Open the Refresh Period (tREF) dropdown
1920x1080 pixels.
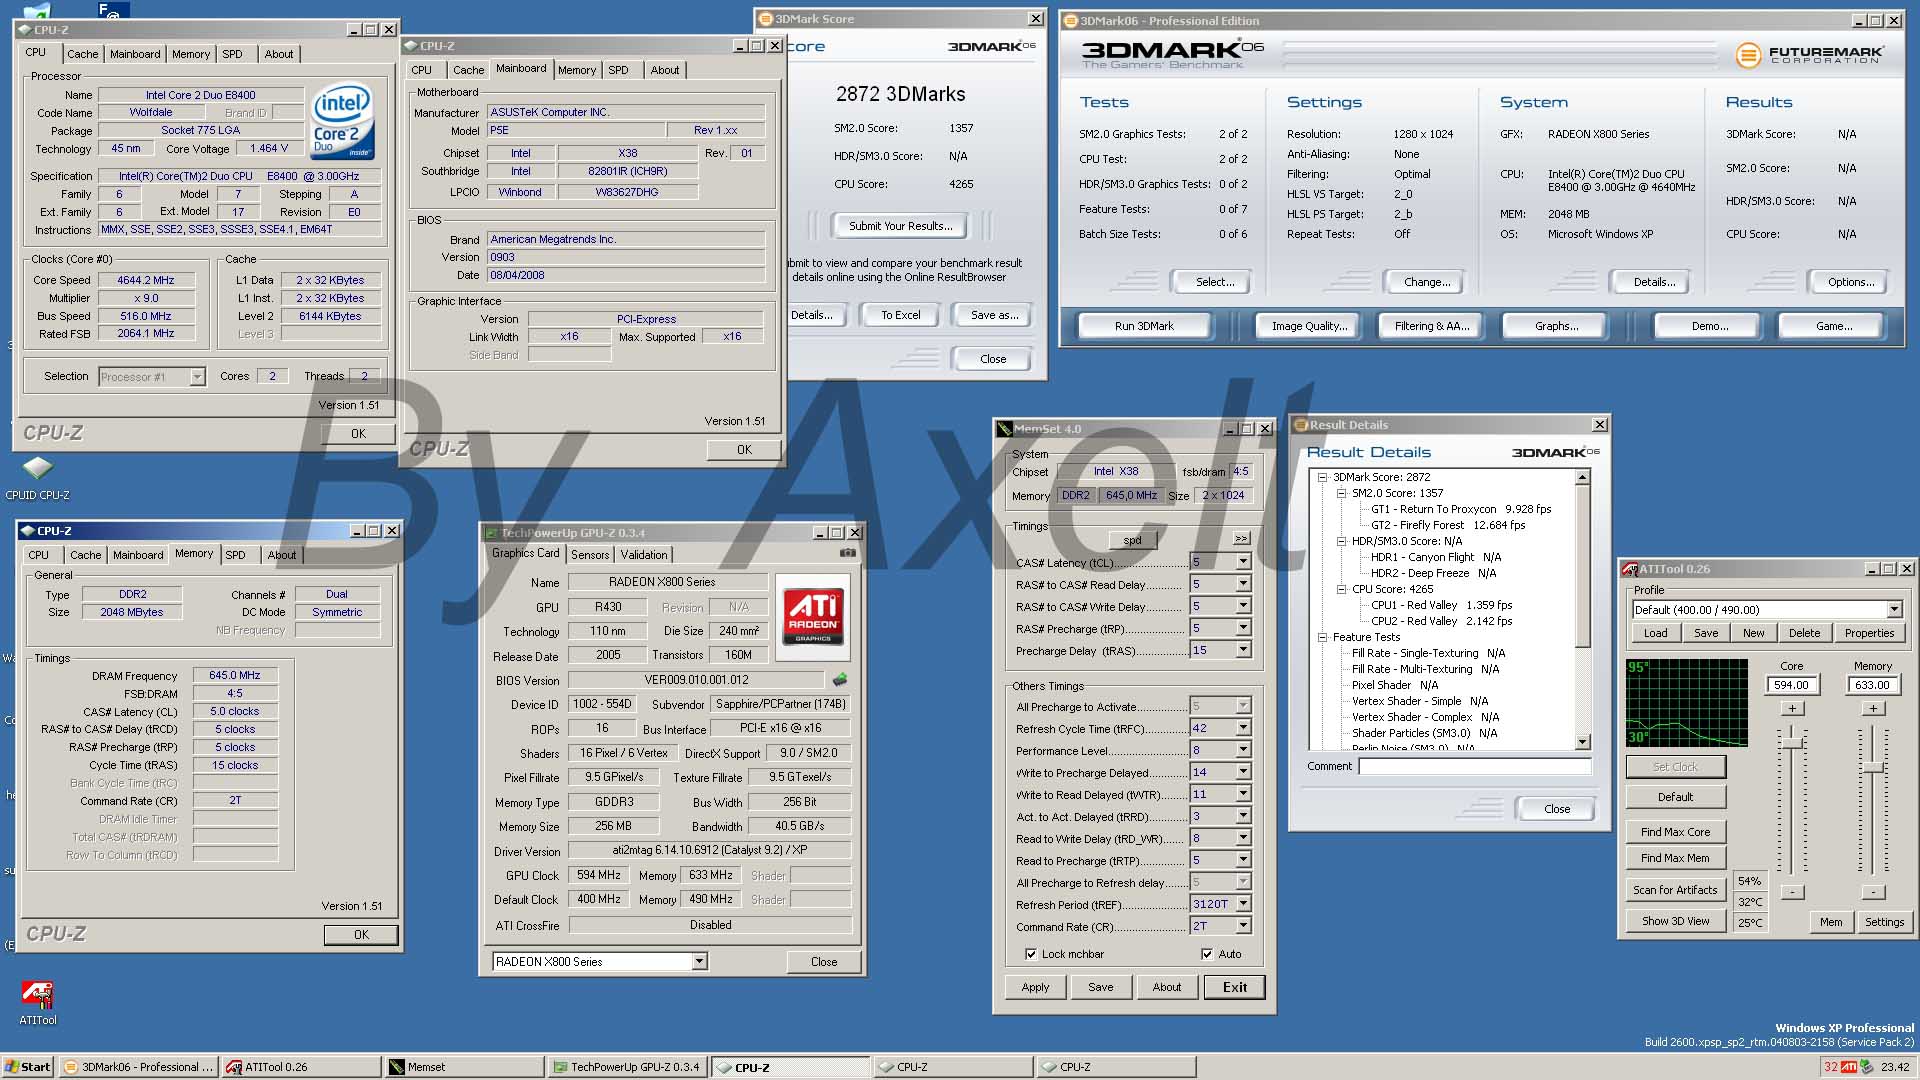click(1243, 904)
